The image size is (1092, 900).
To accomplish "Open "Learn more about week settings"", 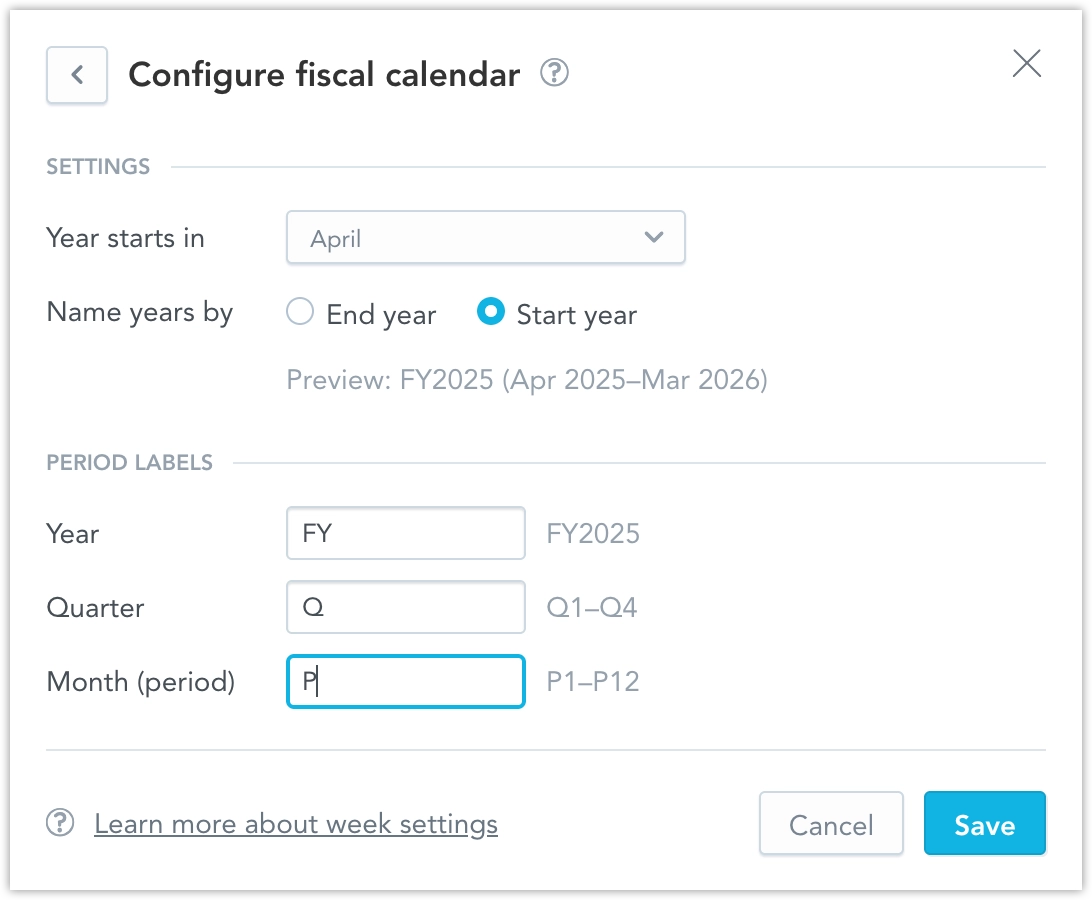I will click(296, 823).
